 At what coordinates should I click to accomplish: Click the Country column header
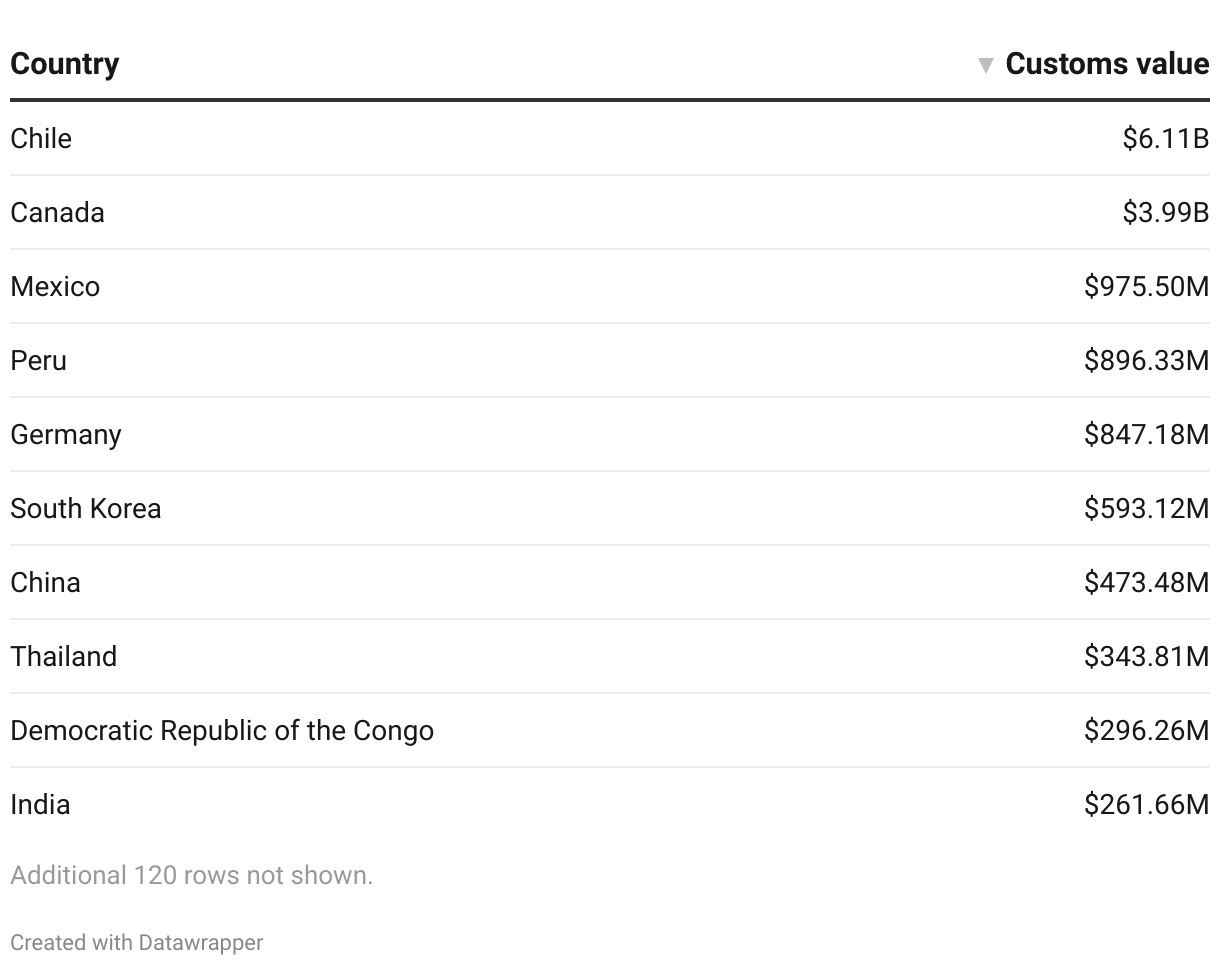pyautogui.click(x=65, y=64)
